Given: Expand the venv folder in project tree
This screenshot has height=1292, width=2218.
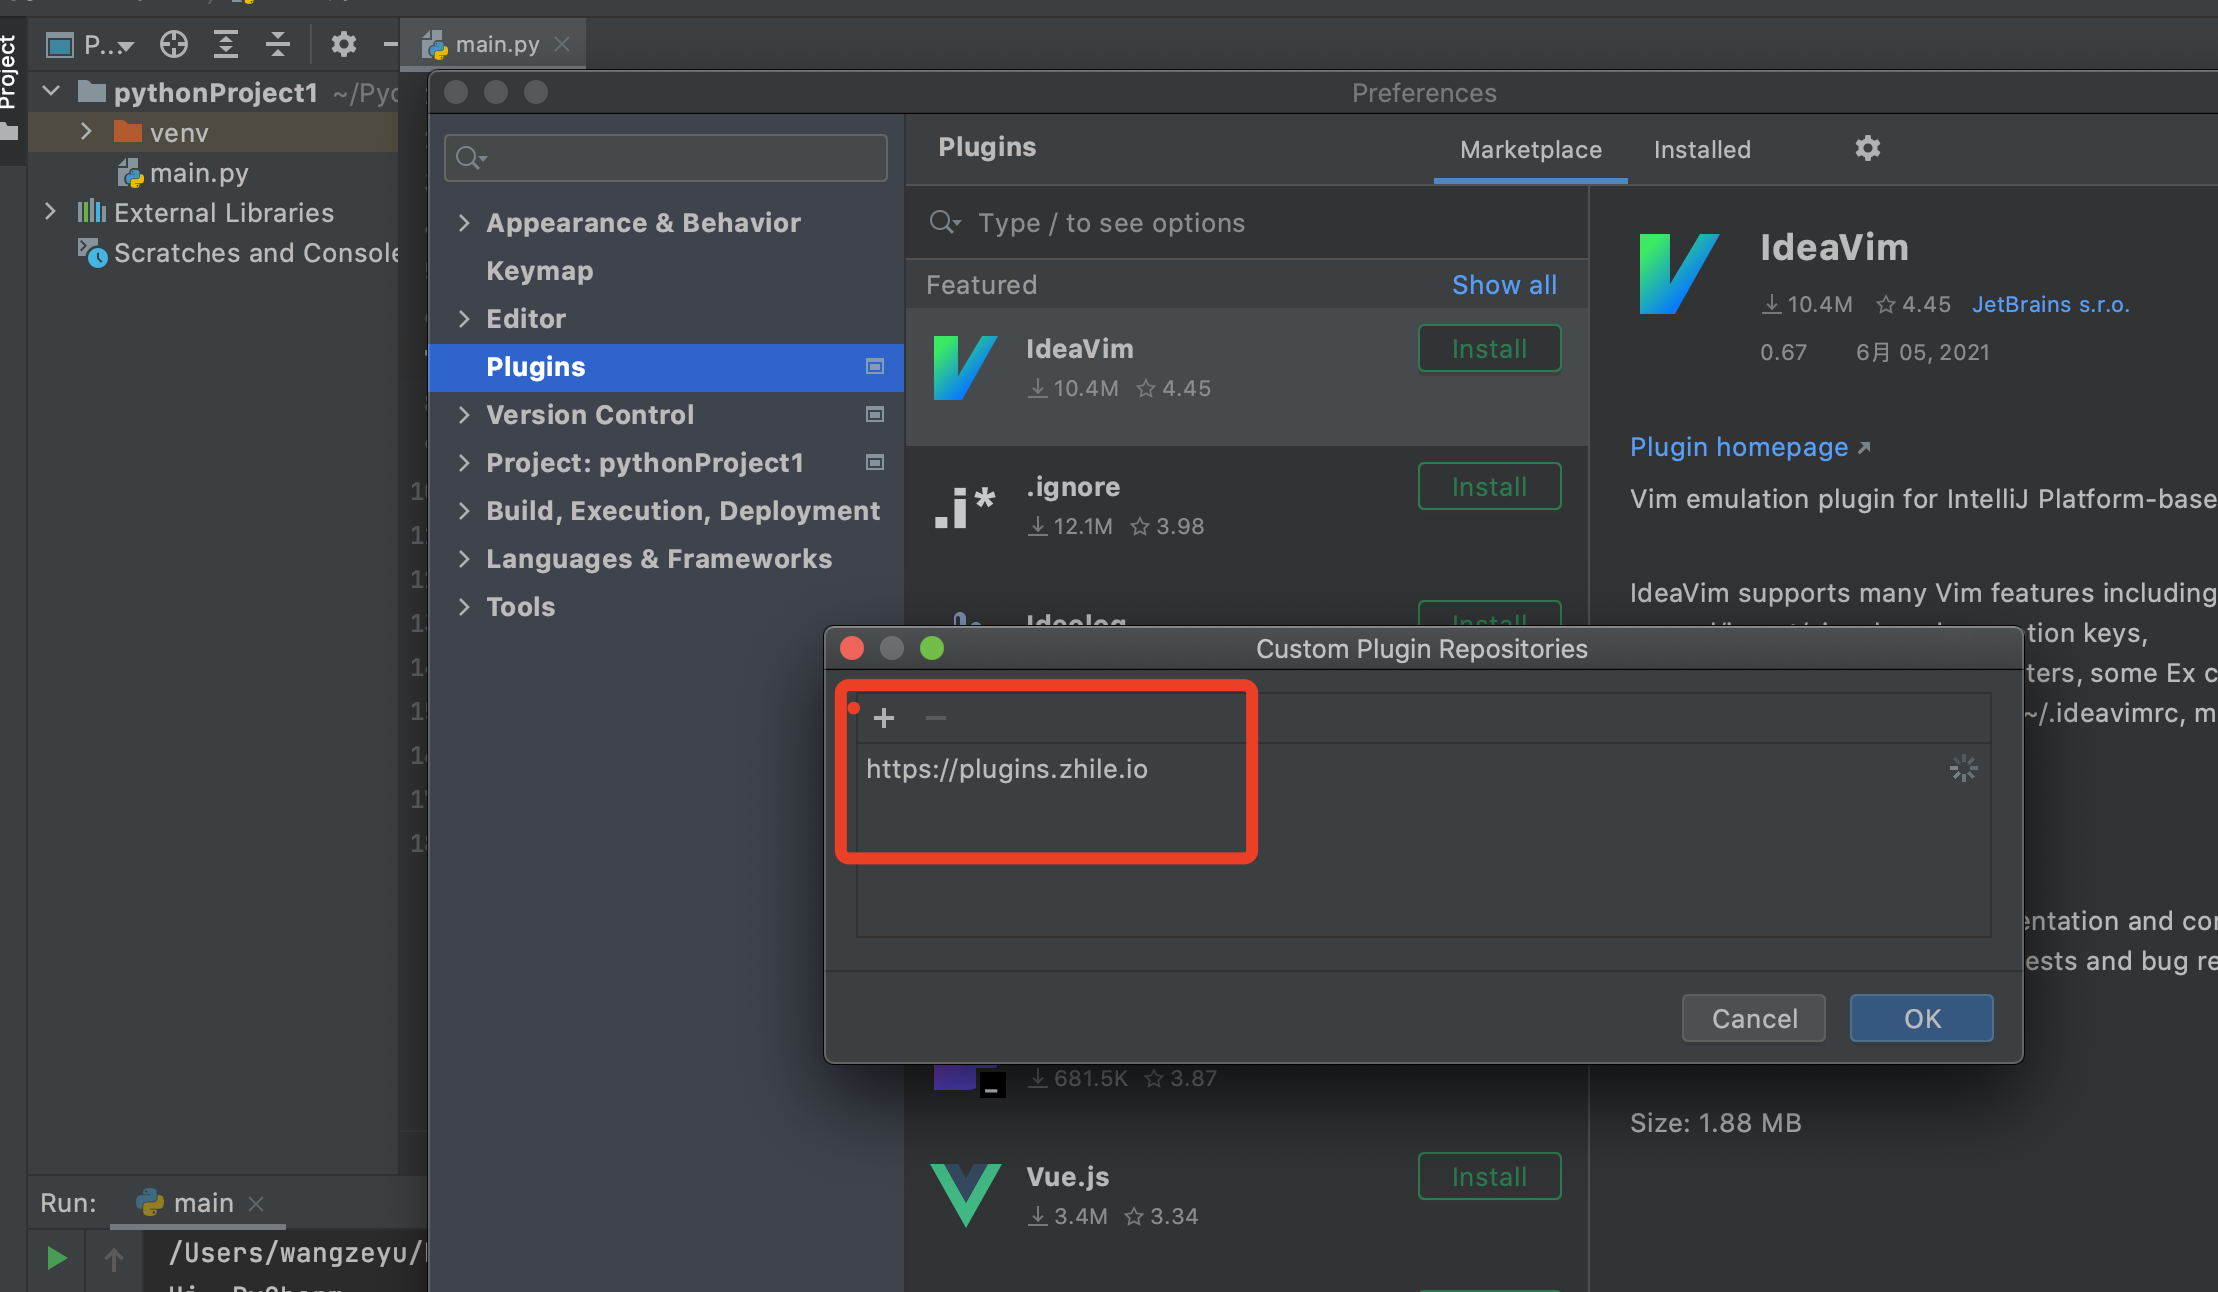Looking at the screenshot, I should point(86,132).
